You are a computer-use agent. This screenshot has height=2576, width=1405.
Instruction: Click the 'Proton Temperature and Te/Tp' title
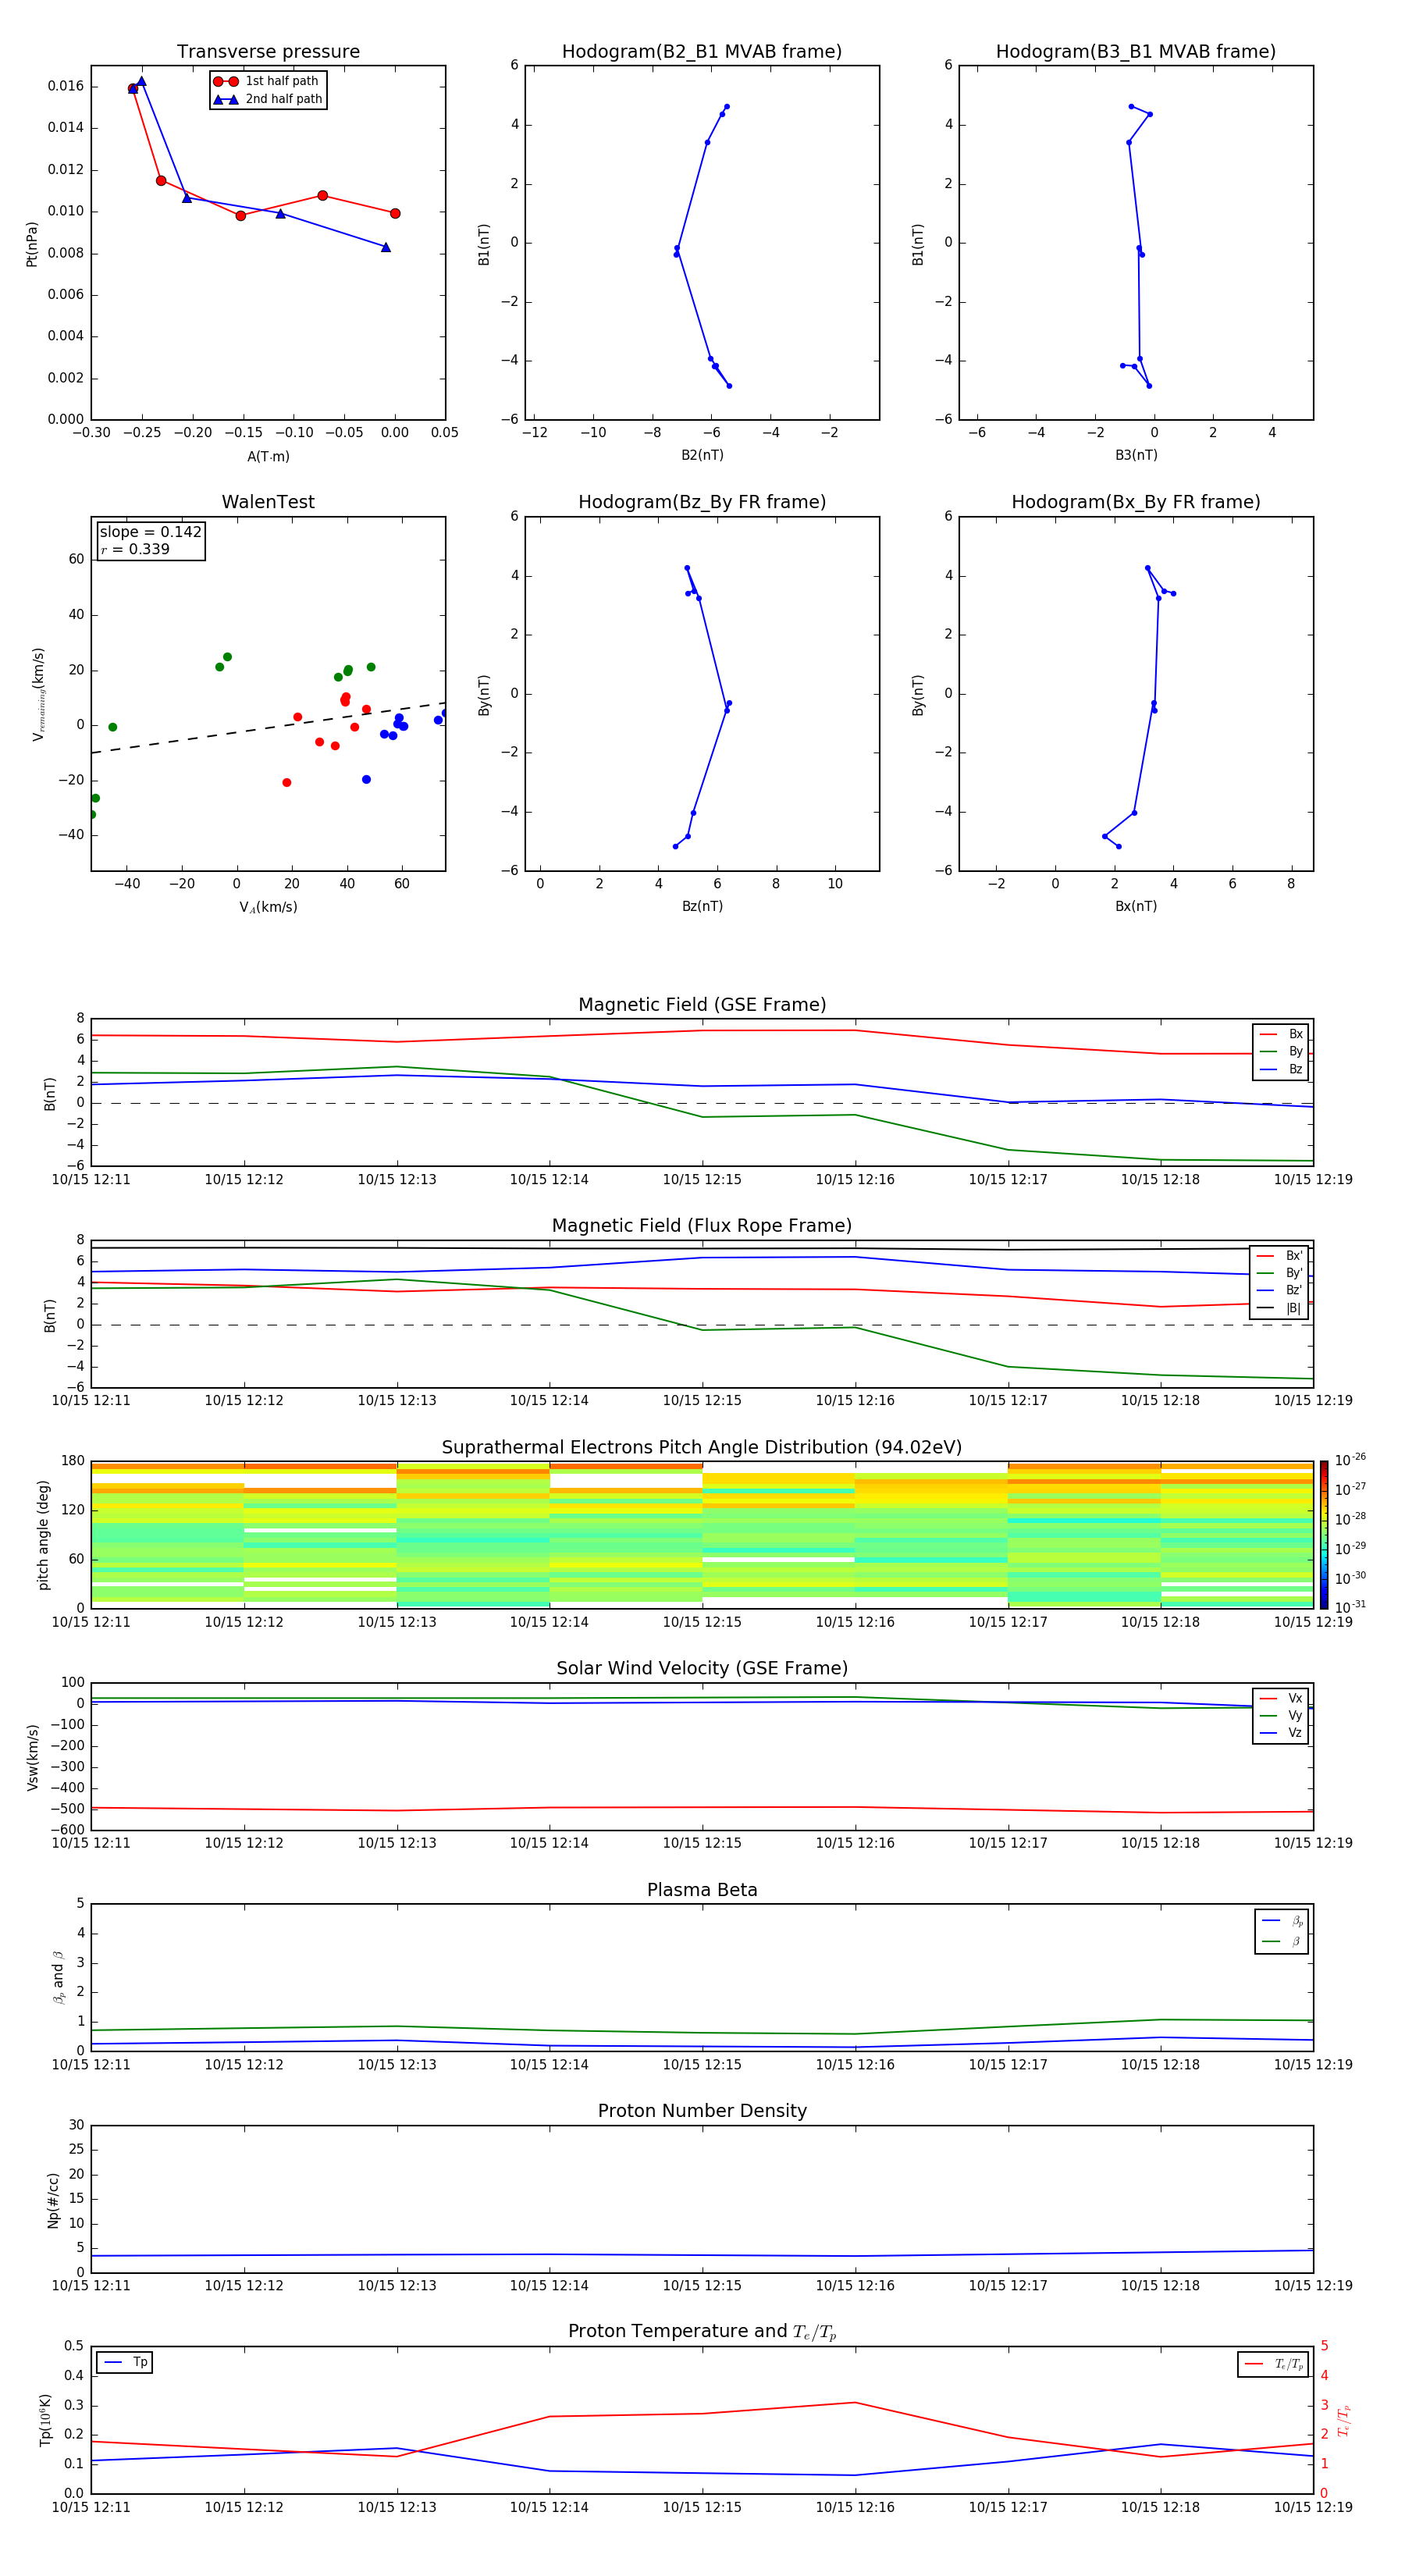pos(702,2332)
